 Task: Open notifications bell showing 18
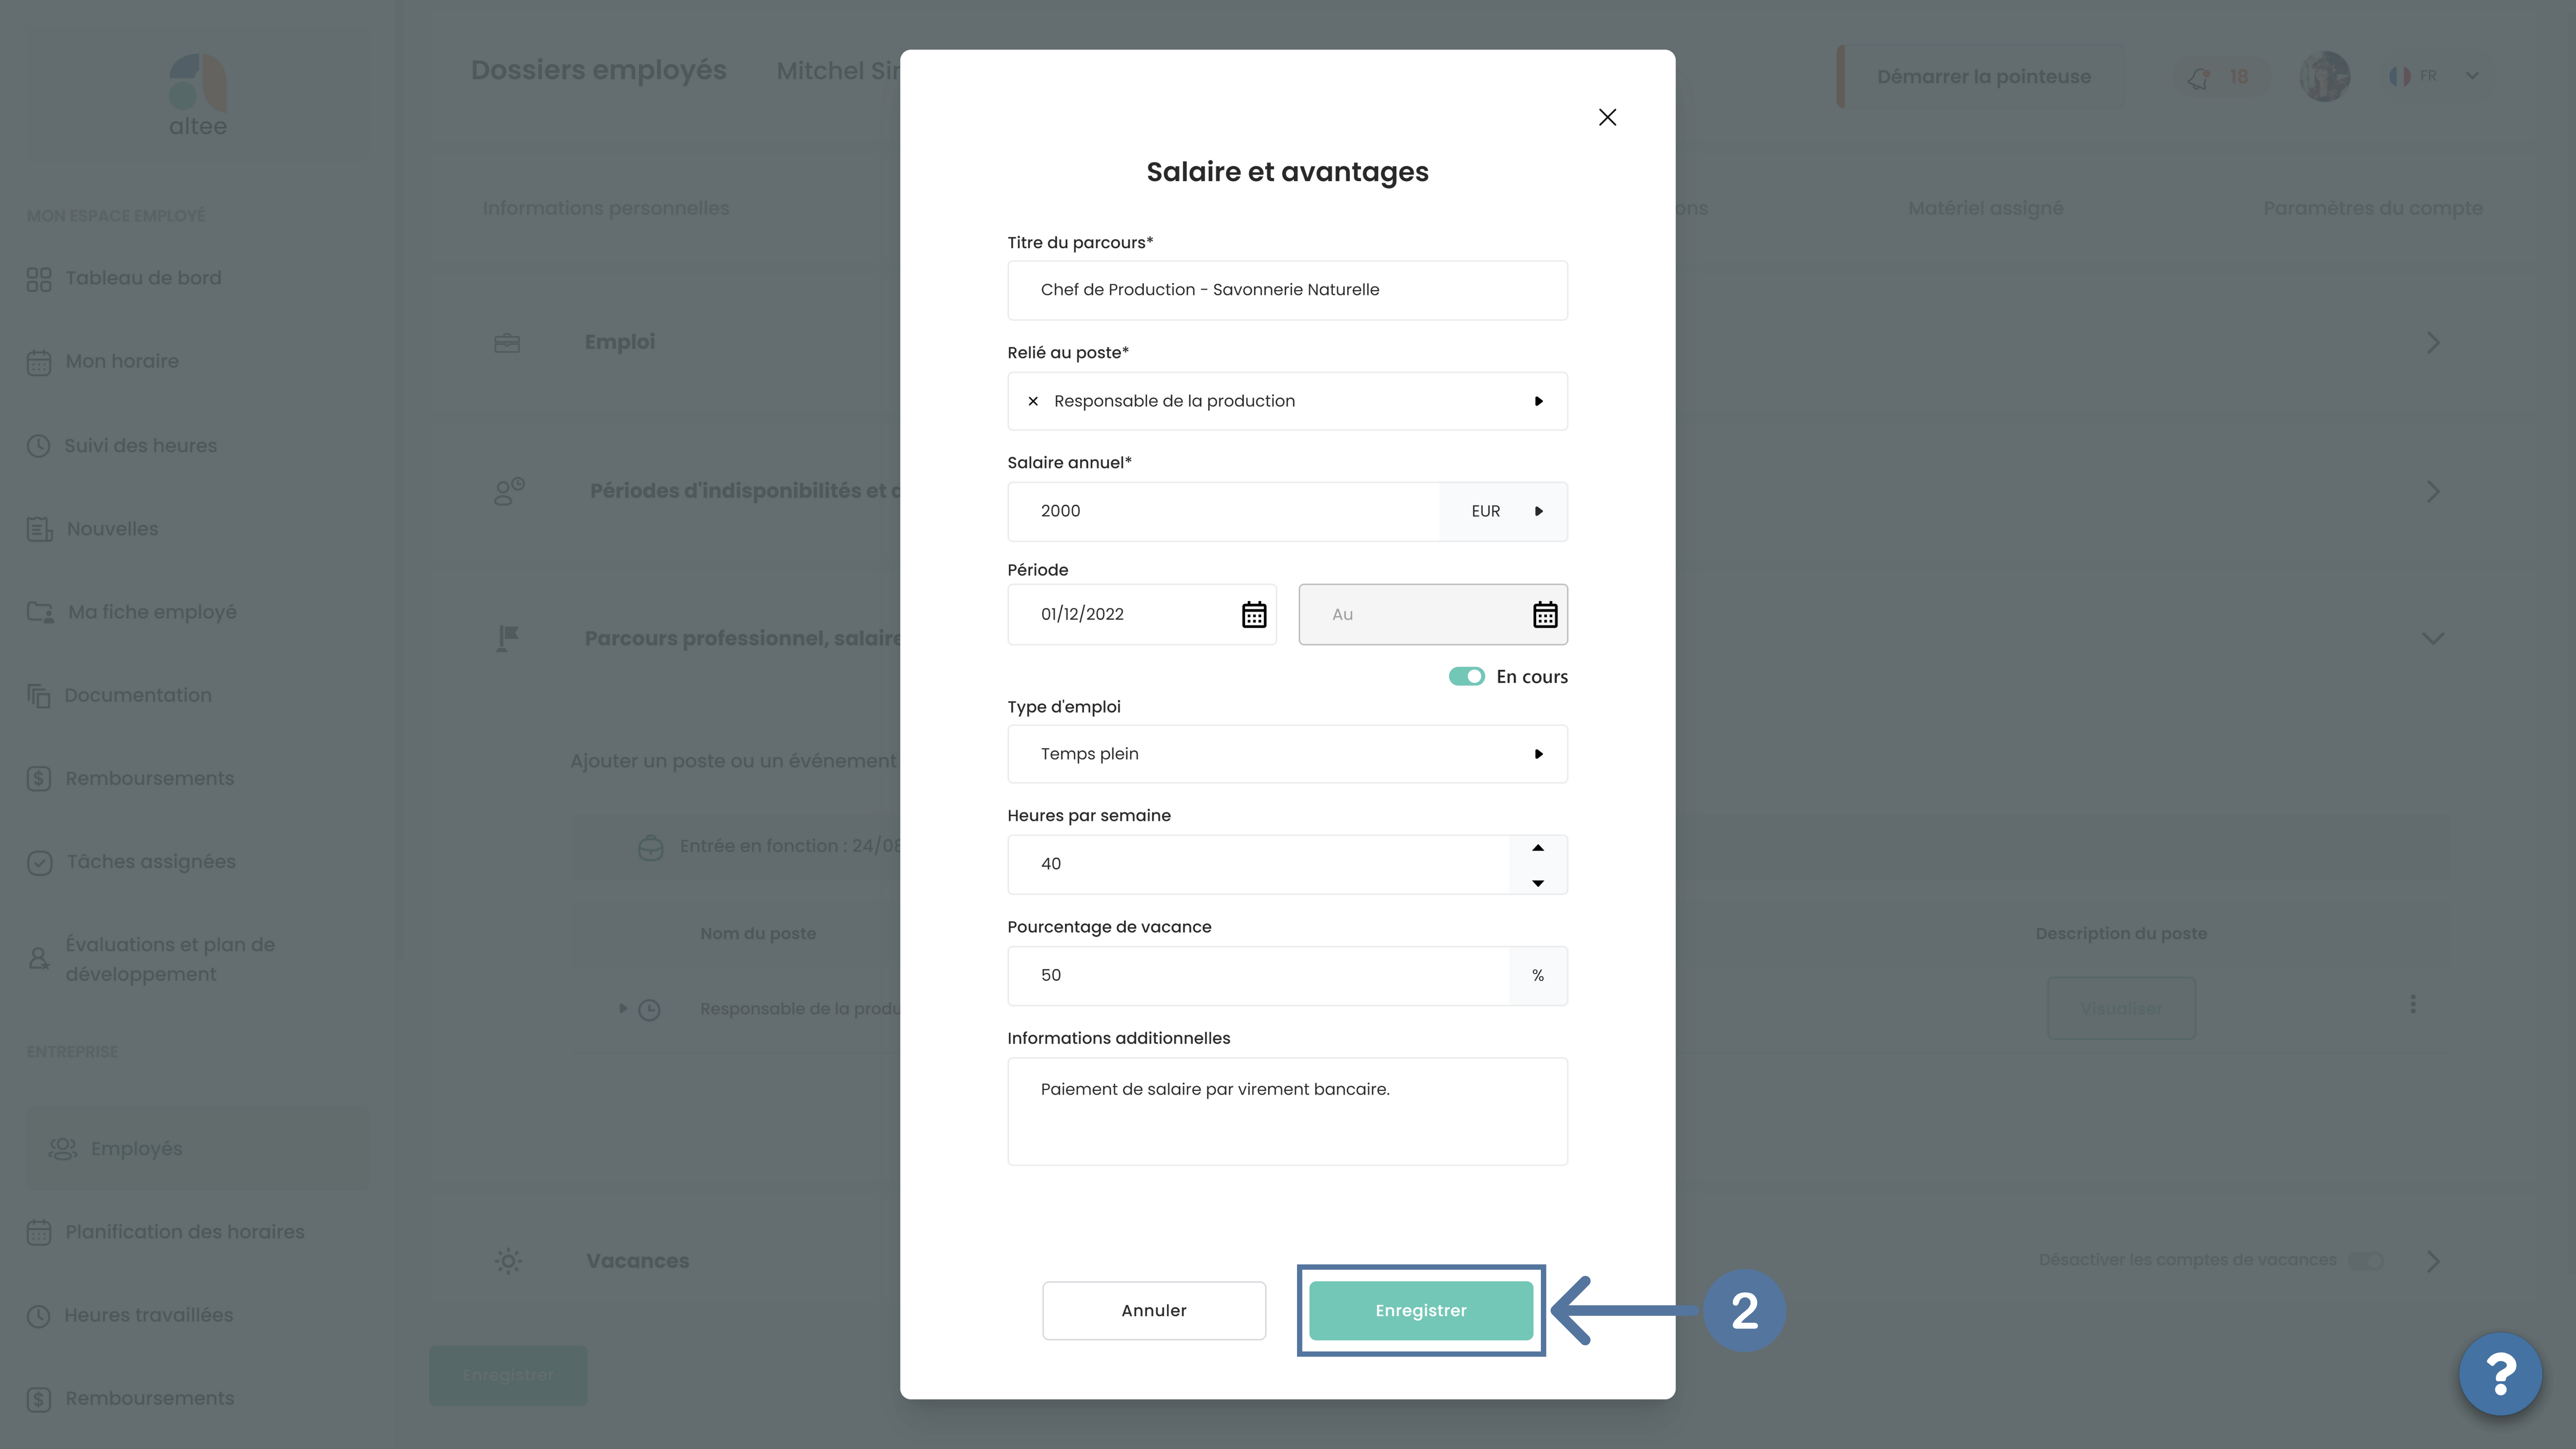[2221, 77]
